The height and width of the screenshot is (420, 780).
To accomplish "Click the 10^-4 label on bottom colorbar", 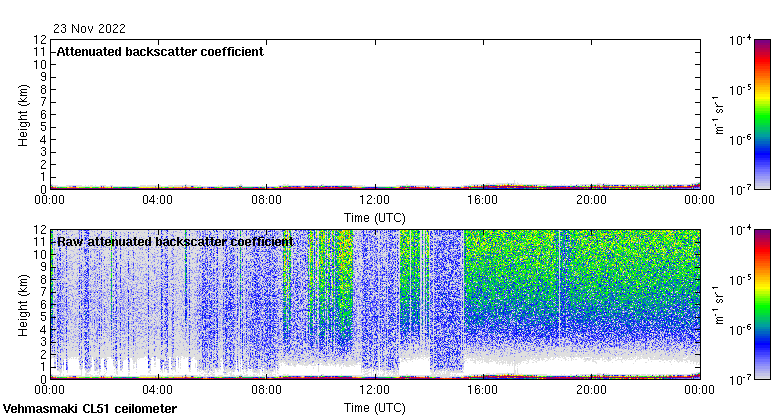I will pos(740,230).
